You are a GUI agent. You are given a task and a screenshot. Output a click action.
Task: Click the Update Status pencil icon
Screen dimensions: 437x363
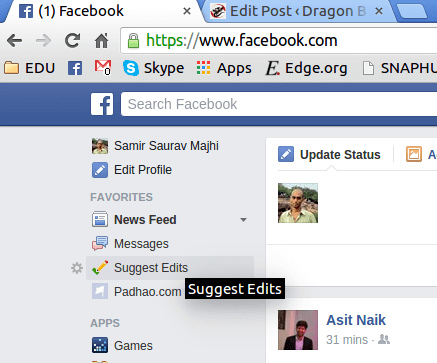286,154
